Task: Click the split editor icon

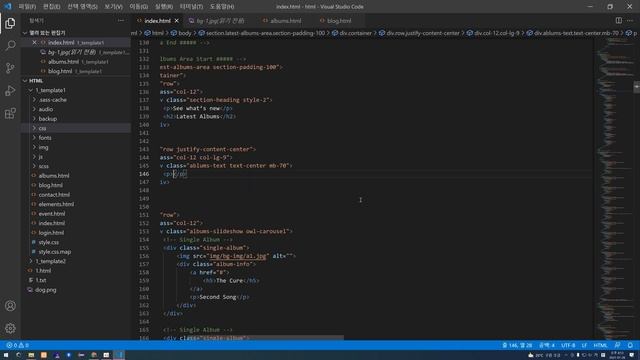Action: (x=619, y=20)
